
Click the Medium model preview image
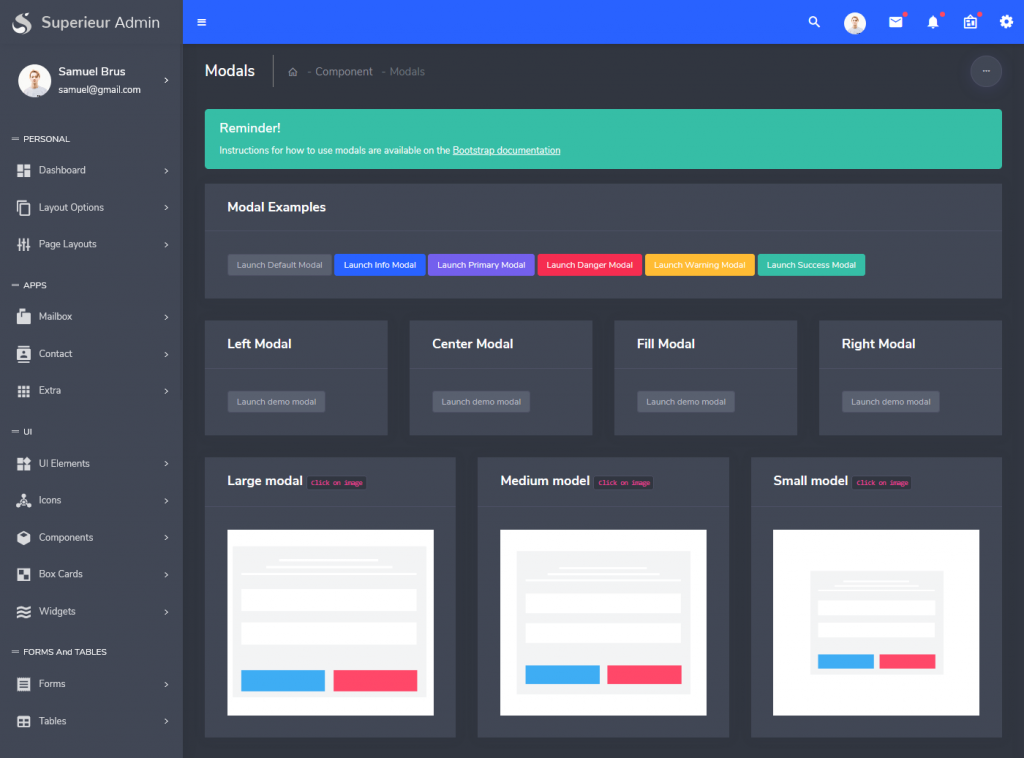(x=603, y=623)
